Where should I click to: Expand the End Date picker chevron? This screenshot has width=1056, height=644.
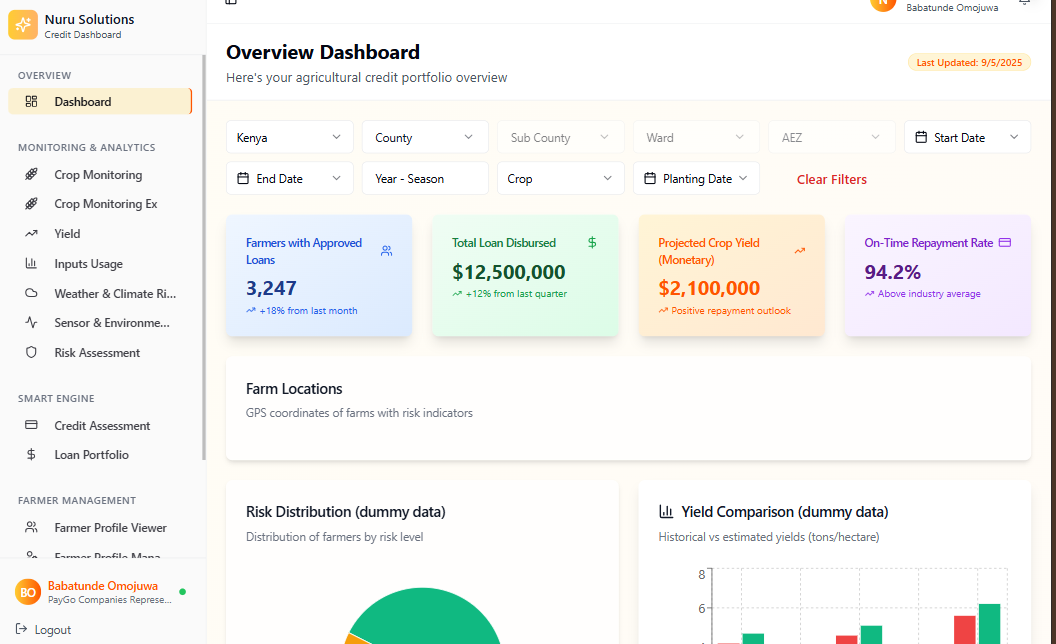336,179
